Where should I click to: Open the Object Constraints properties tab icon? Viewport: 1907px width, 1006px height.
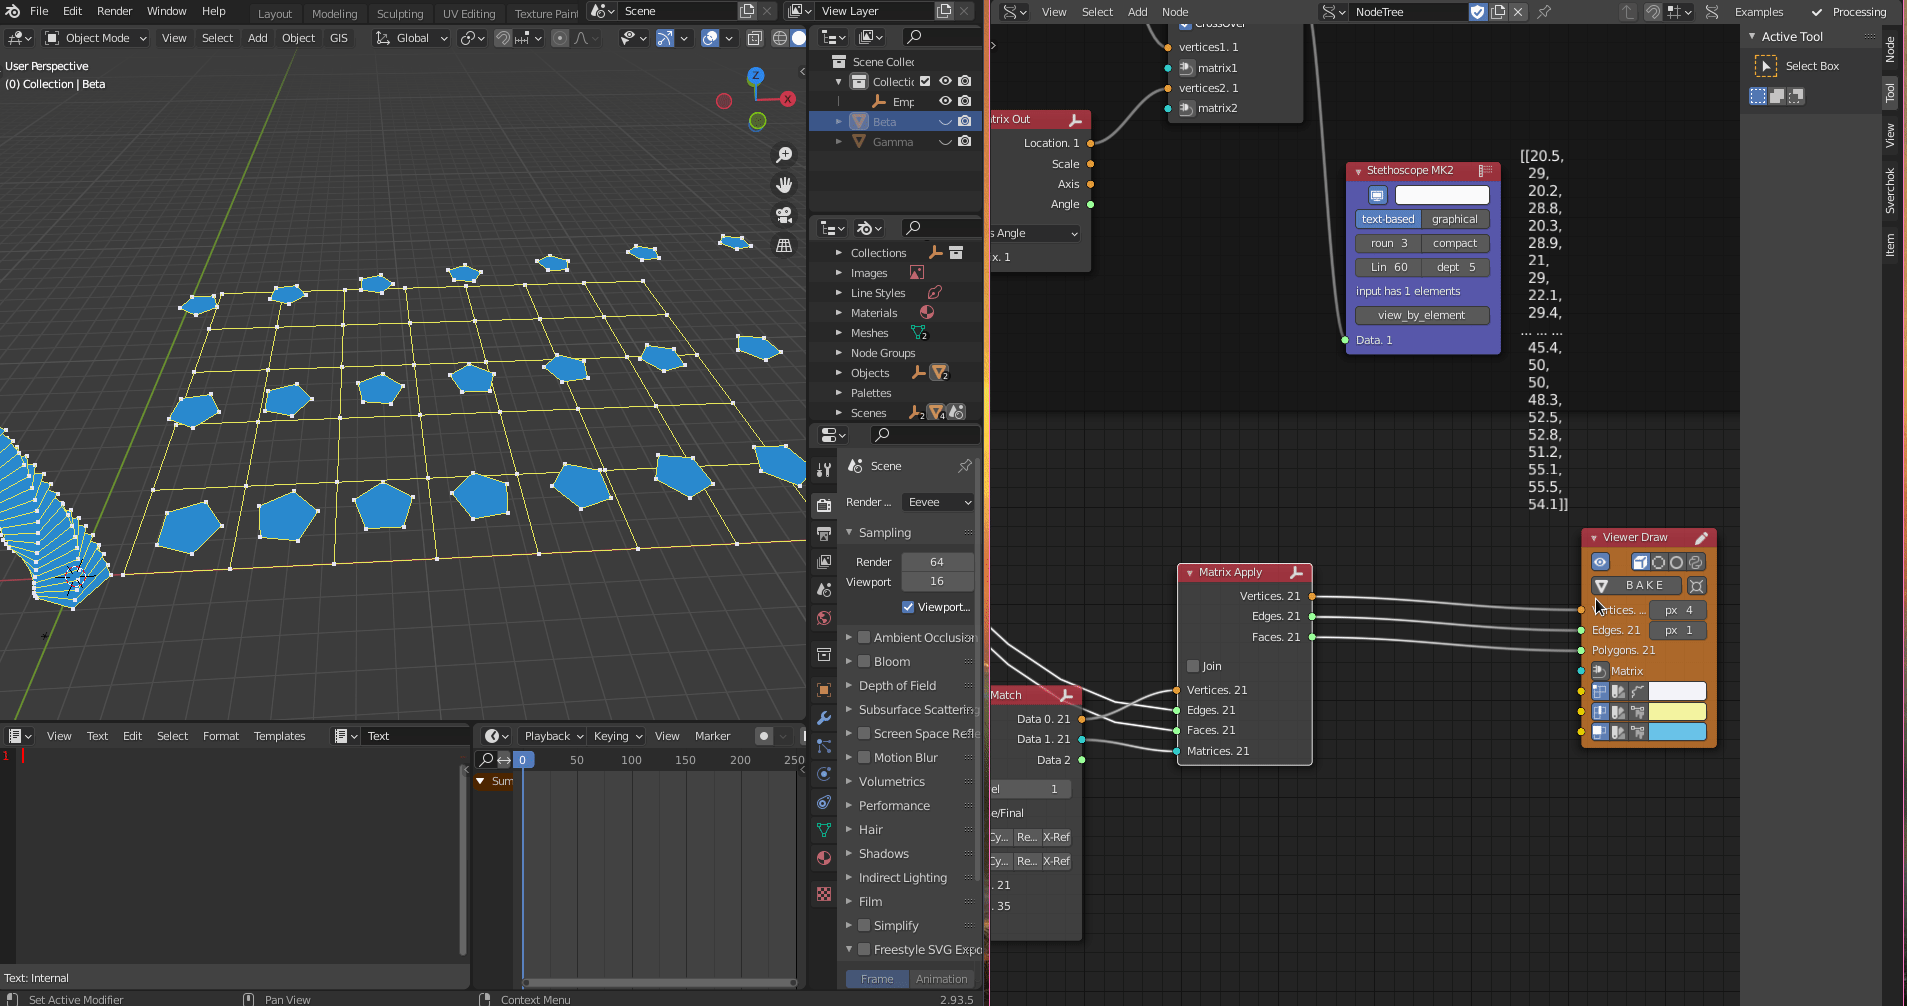(824, 802)
